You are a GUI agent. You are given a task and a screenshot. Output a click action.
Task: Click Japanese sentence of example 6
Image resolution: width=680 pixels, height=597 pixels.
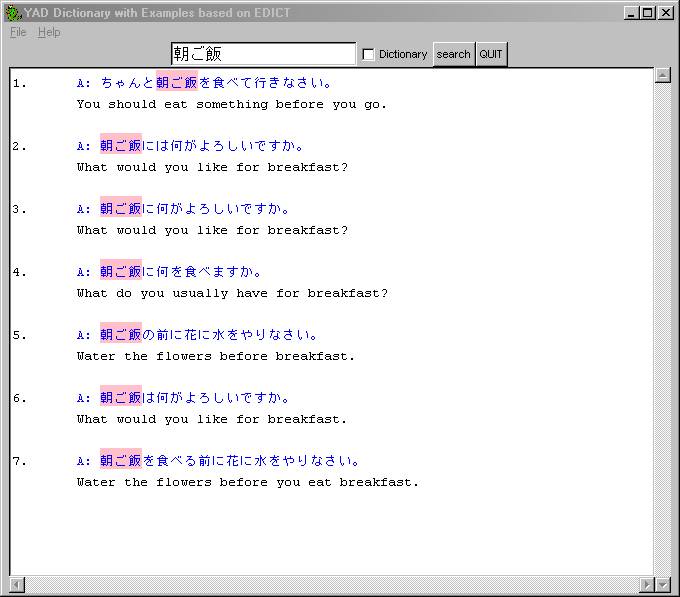click(194, 397)
